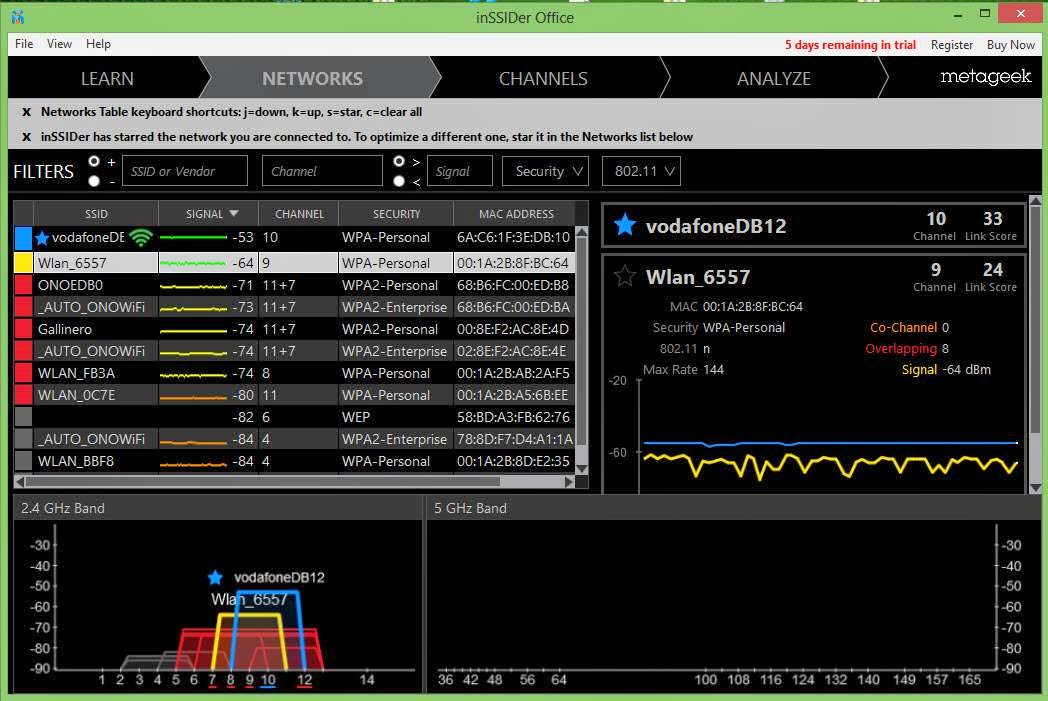Click the inSSIDer app icon in title bar
1048x701 pixels.
point(17,17)
